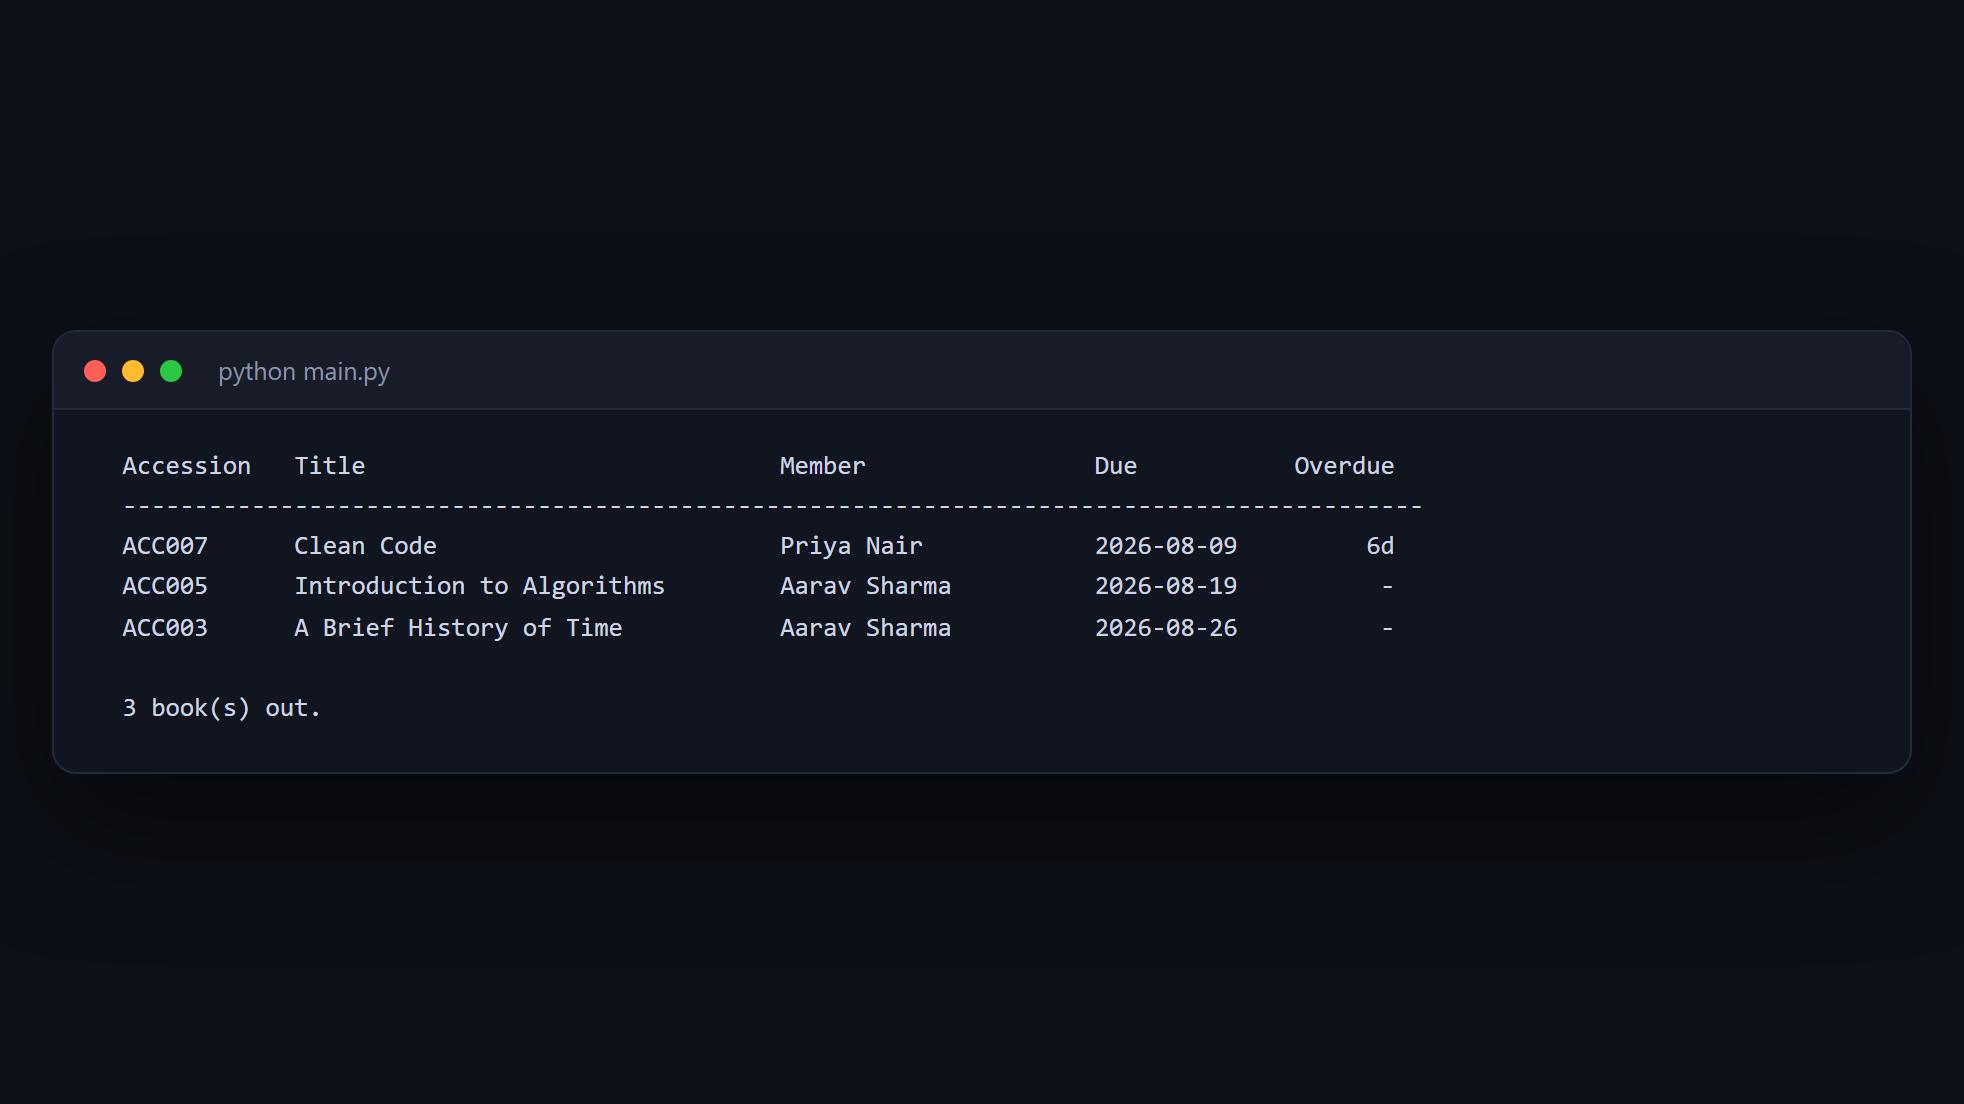The image size is (1964, 1104).
Task: Click the Introduction to Algorithms title
Action: point(480,586)
